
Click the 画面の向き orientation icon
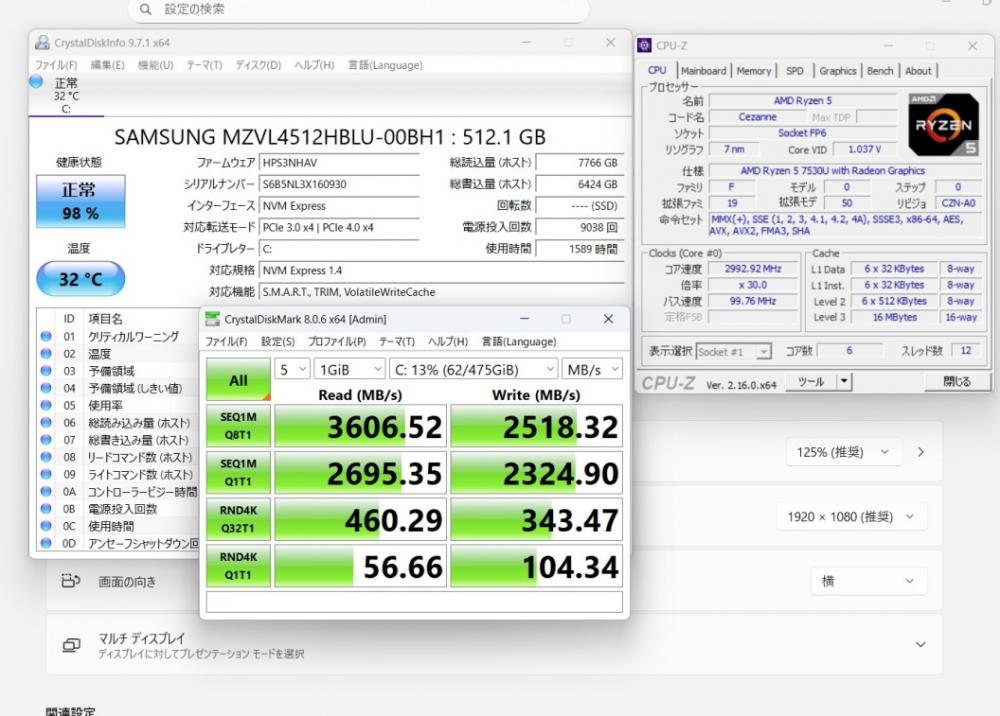tap(70, 581)
